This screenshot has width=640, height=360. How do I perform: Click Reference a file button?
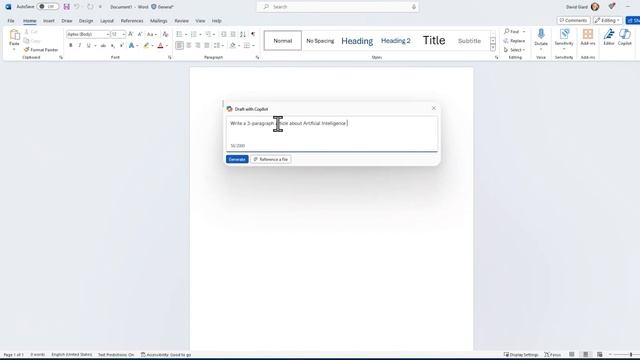point(271,159)
